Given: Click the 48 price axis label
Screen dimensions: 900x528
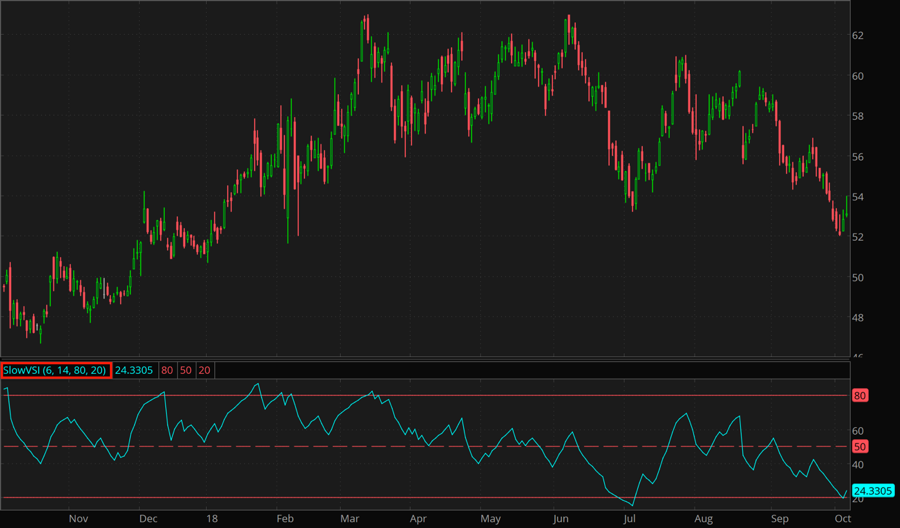Looking at the screenshot, I should [858, 318].
